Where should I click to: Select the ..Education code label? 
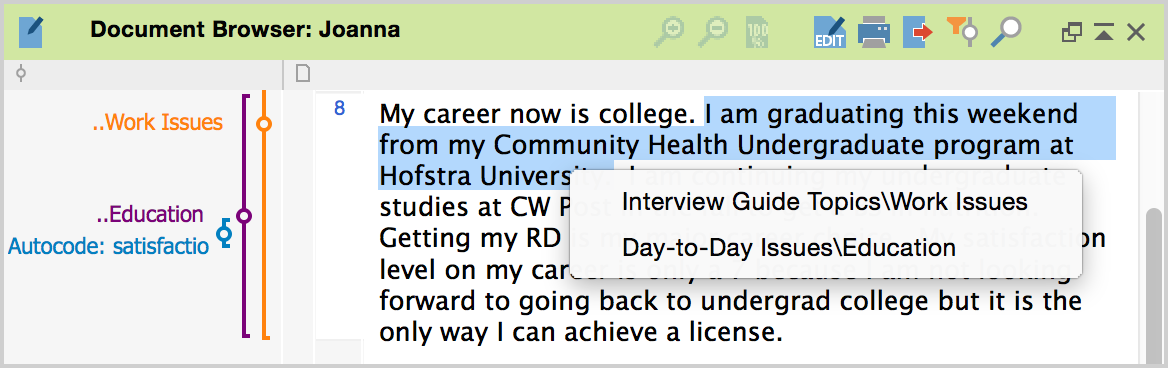coord(150,215)
